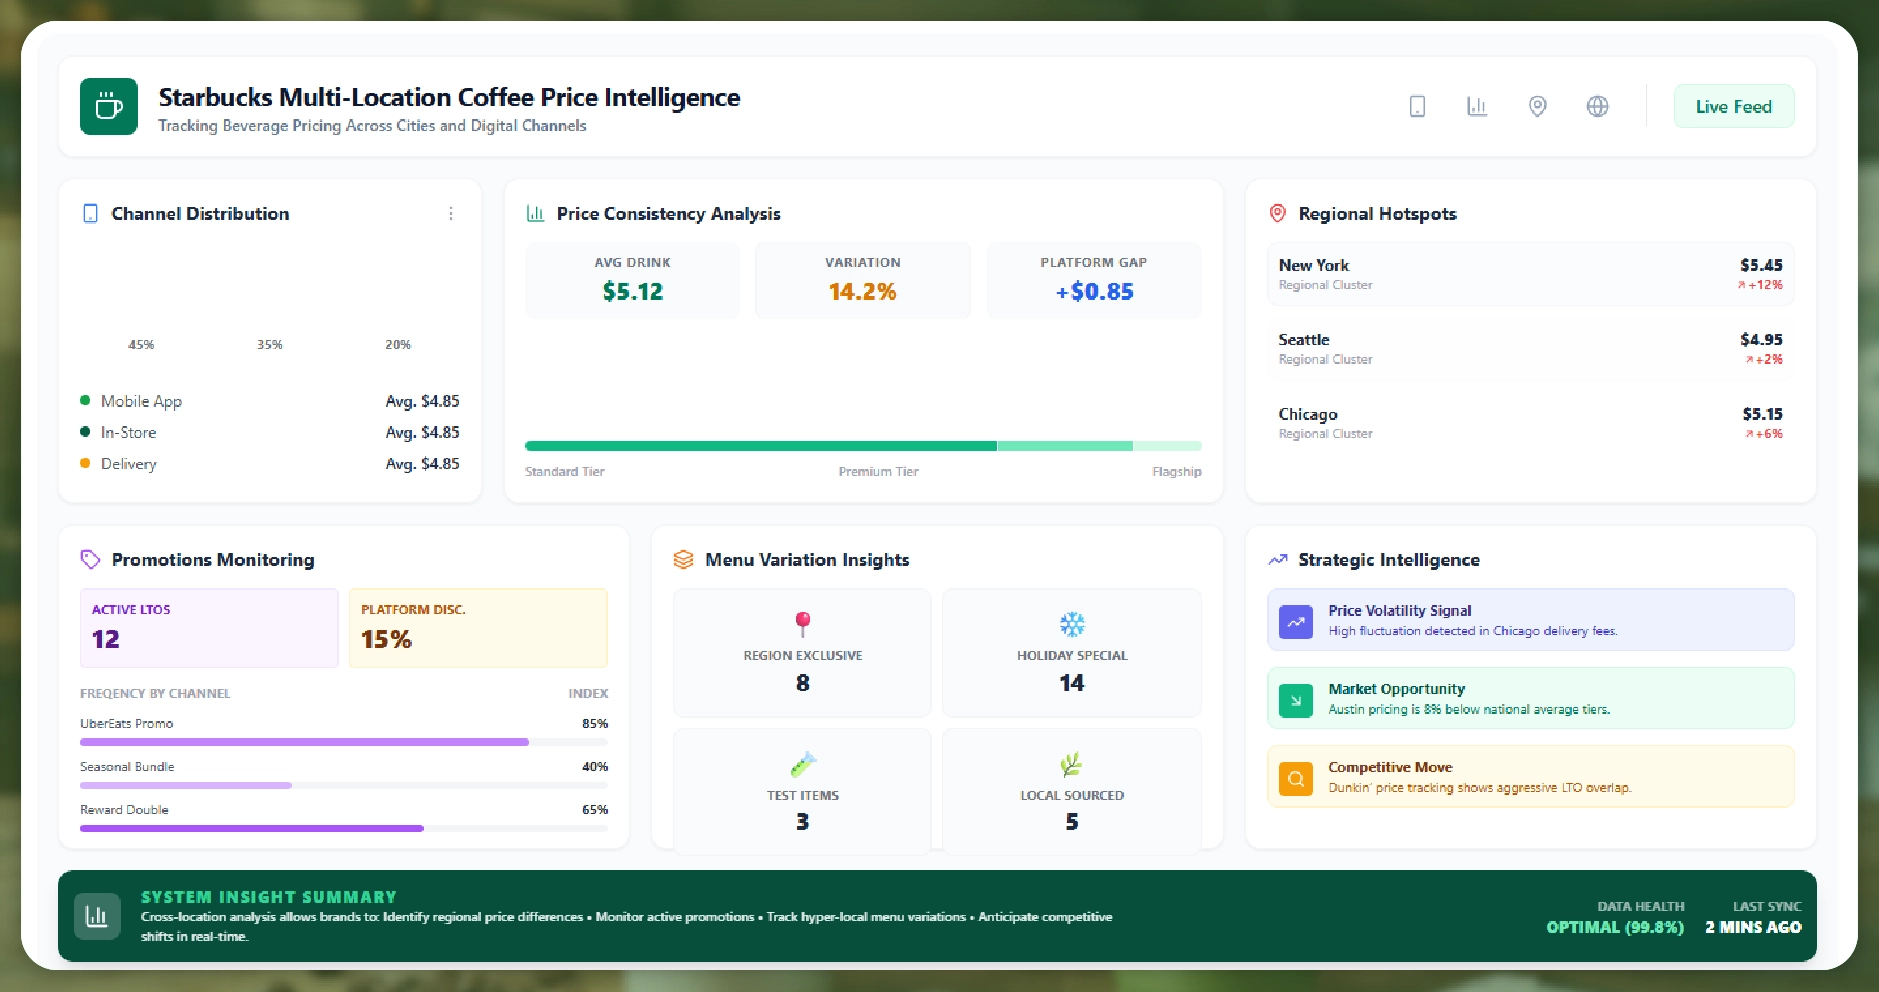Select the New York regional cluster row
The width and height of the screenshot is (1879, 992).
tap(1530, 274)
